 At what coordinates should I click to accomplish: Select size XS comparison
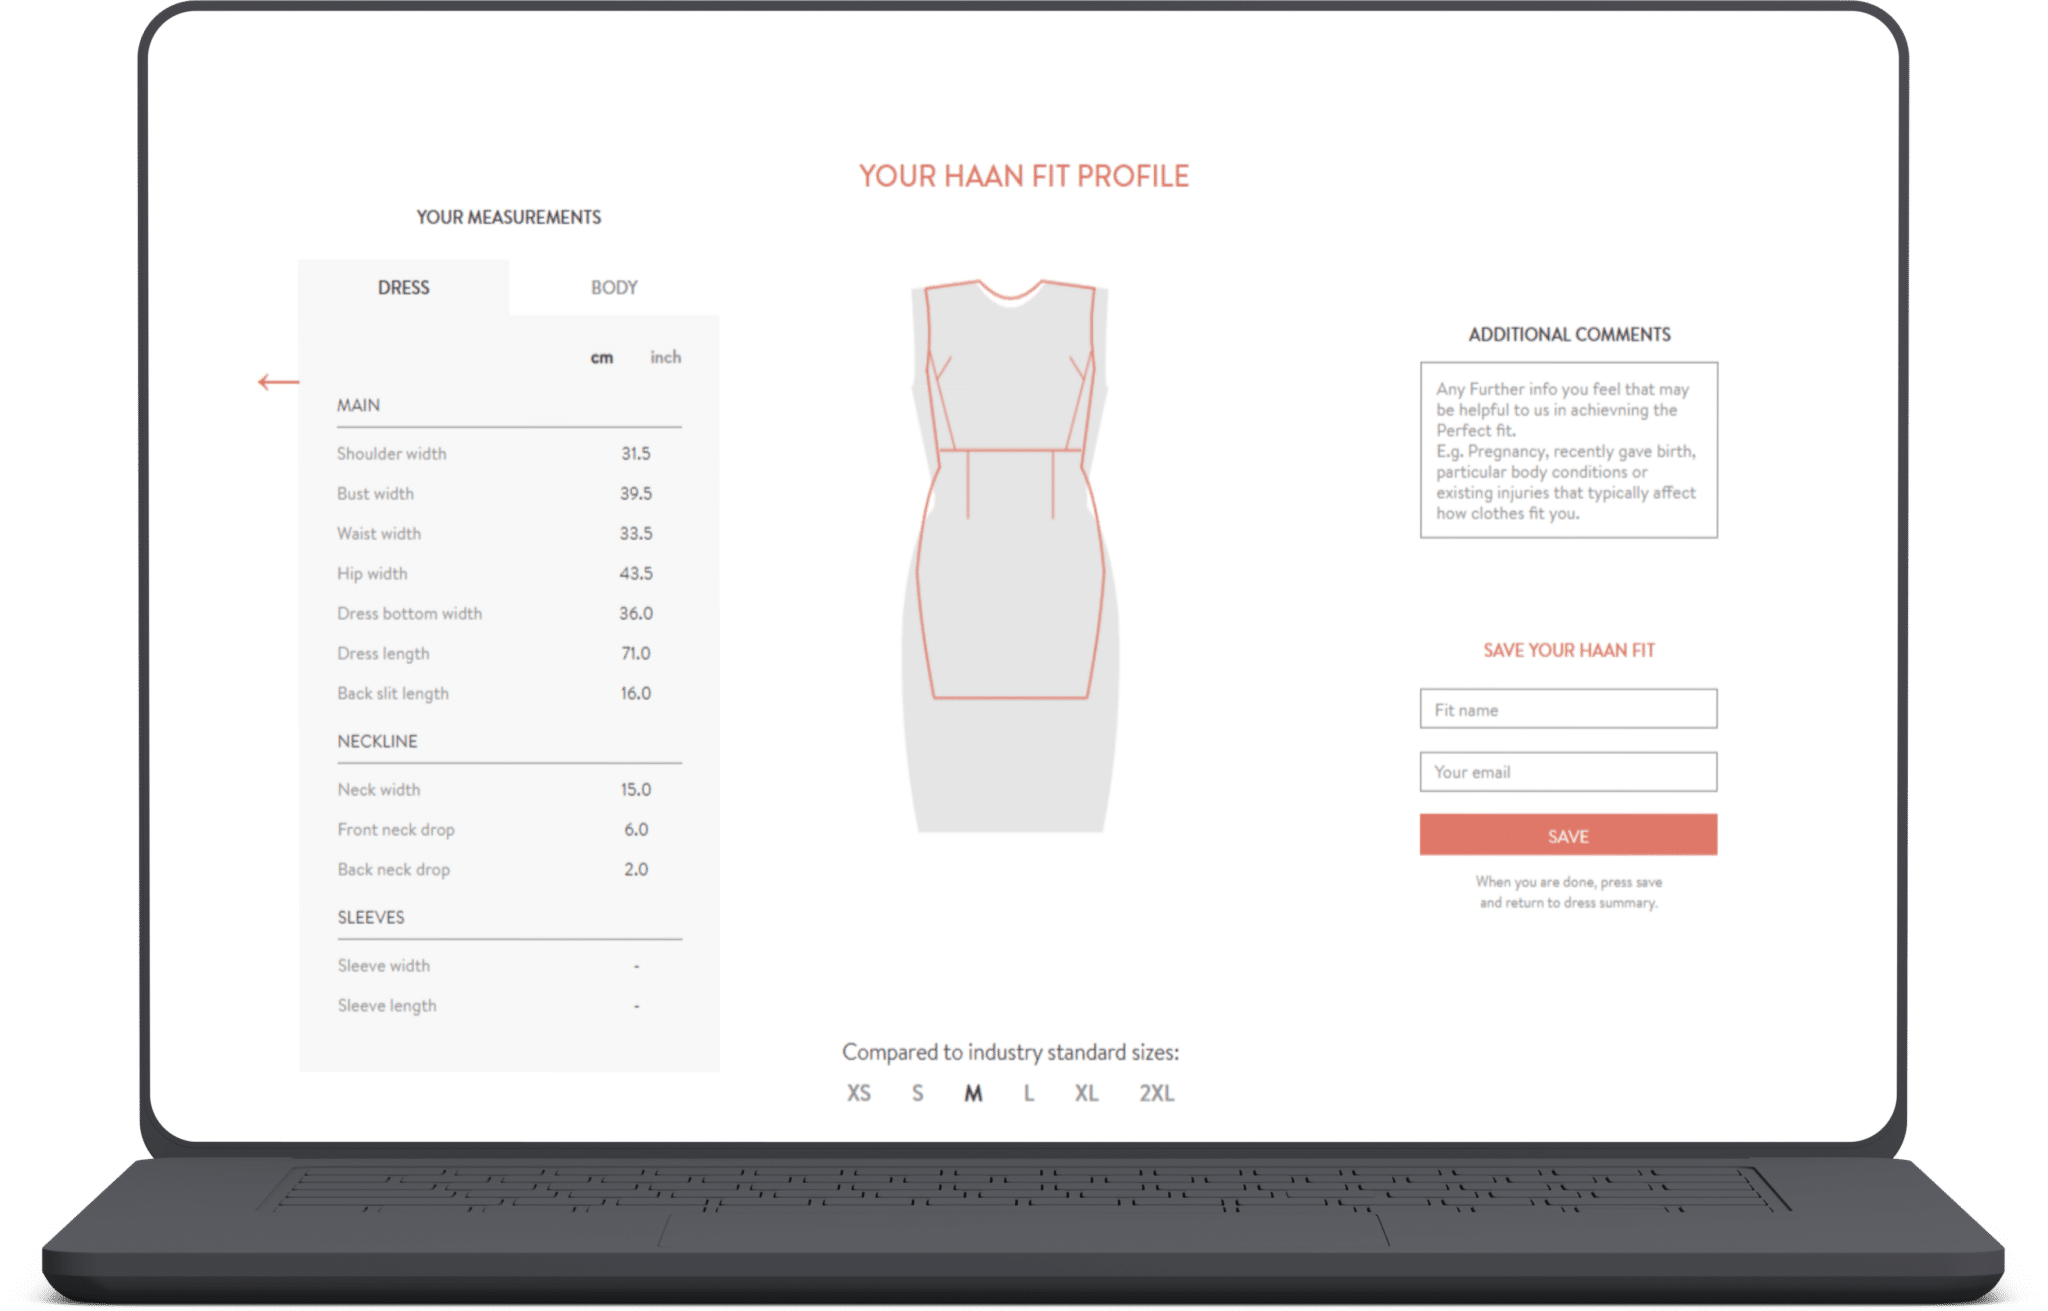point(859,1094)
